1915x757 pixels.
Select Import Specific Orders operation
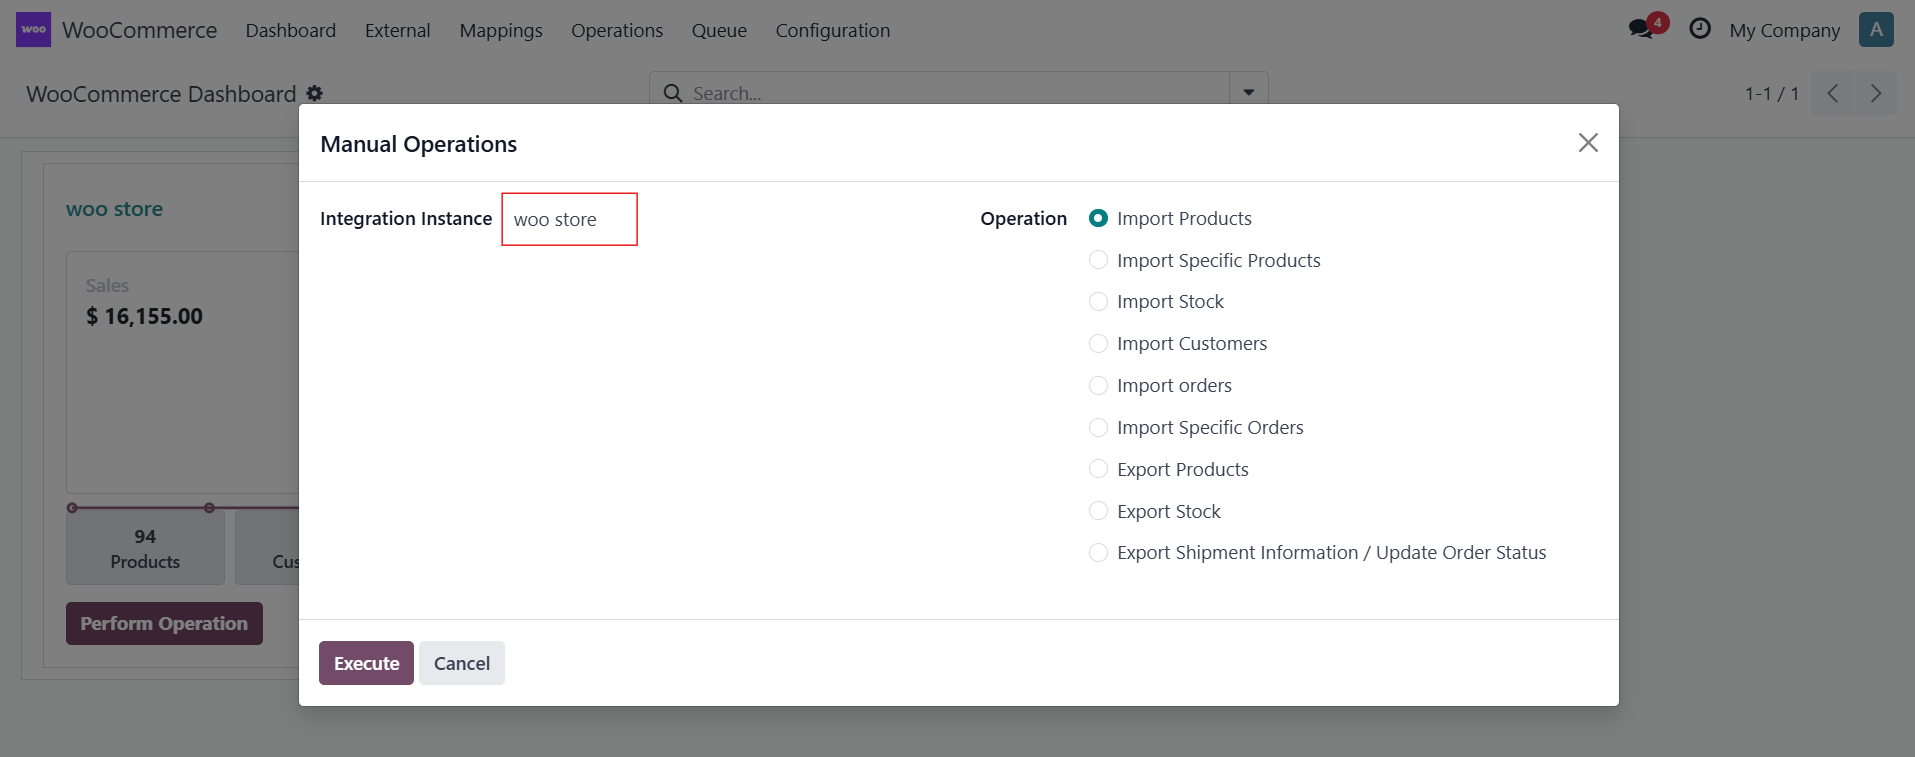[1098, 428]
